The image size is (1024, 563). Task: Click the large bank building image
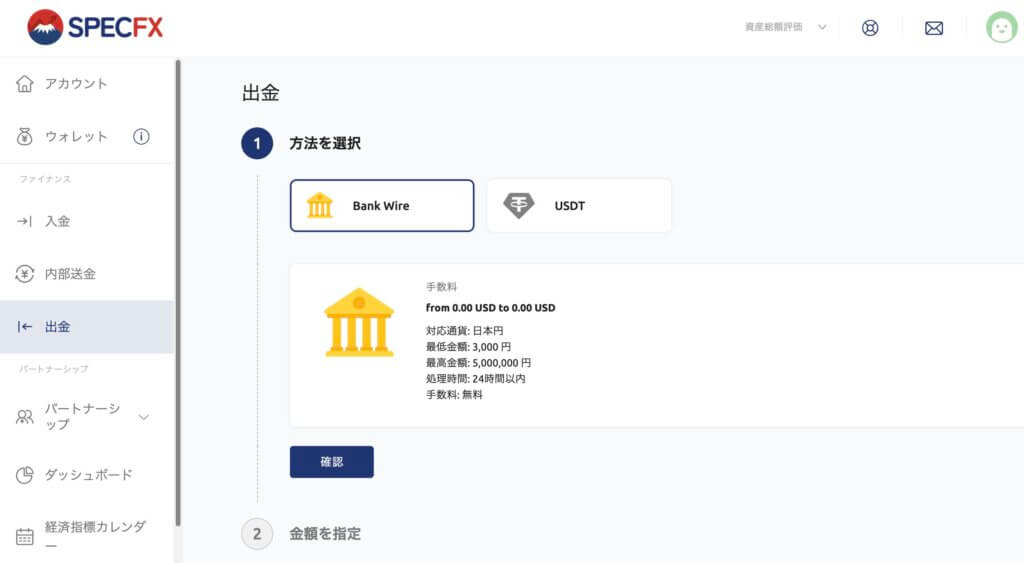coord(359,323)
